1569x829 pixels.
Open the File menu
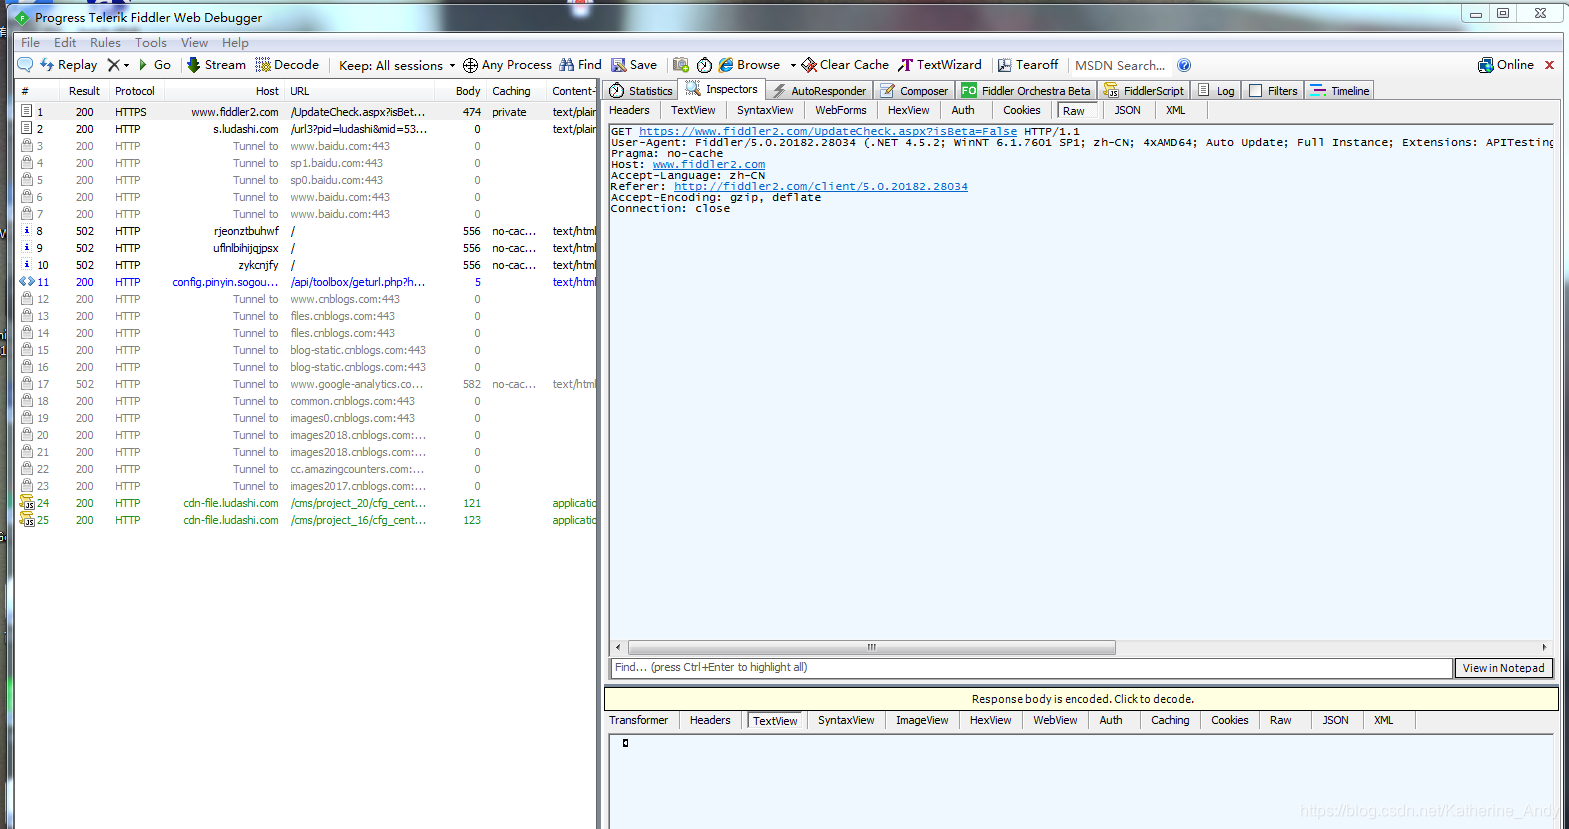point(31,43)
